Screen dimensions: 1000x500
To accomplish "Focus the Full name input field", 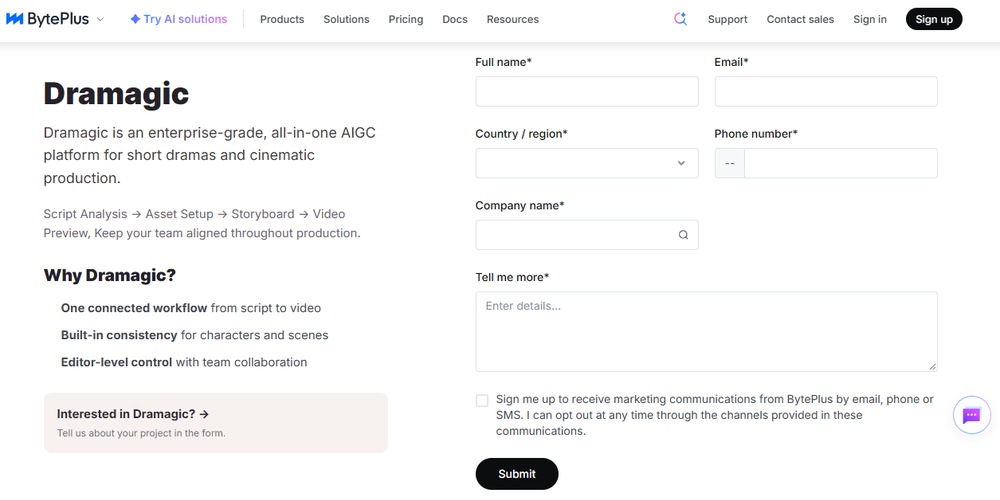I will click(x=587, y=91).
